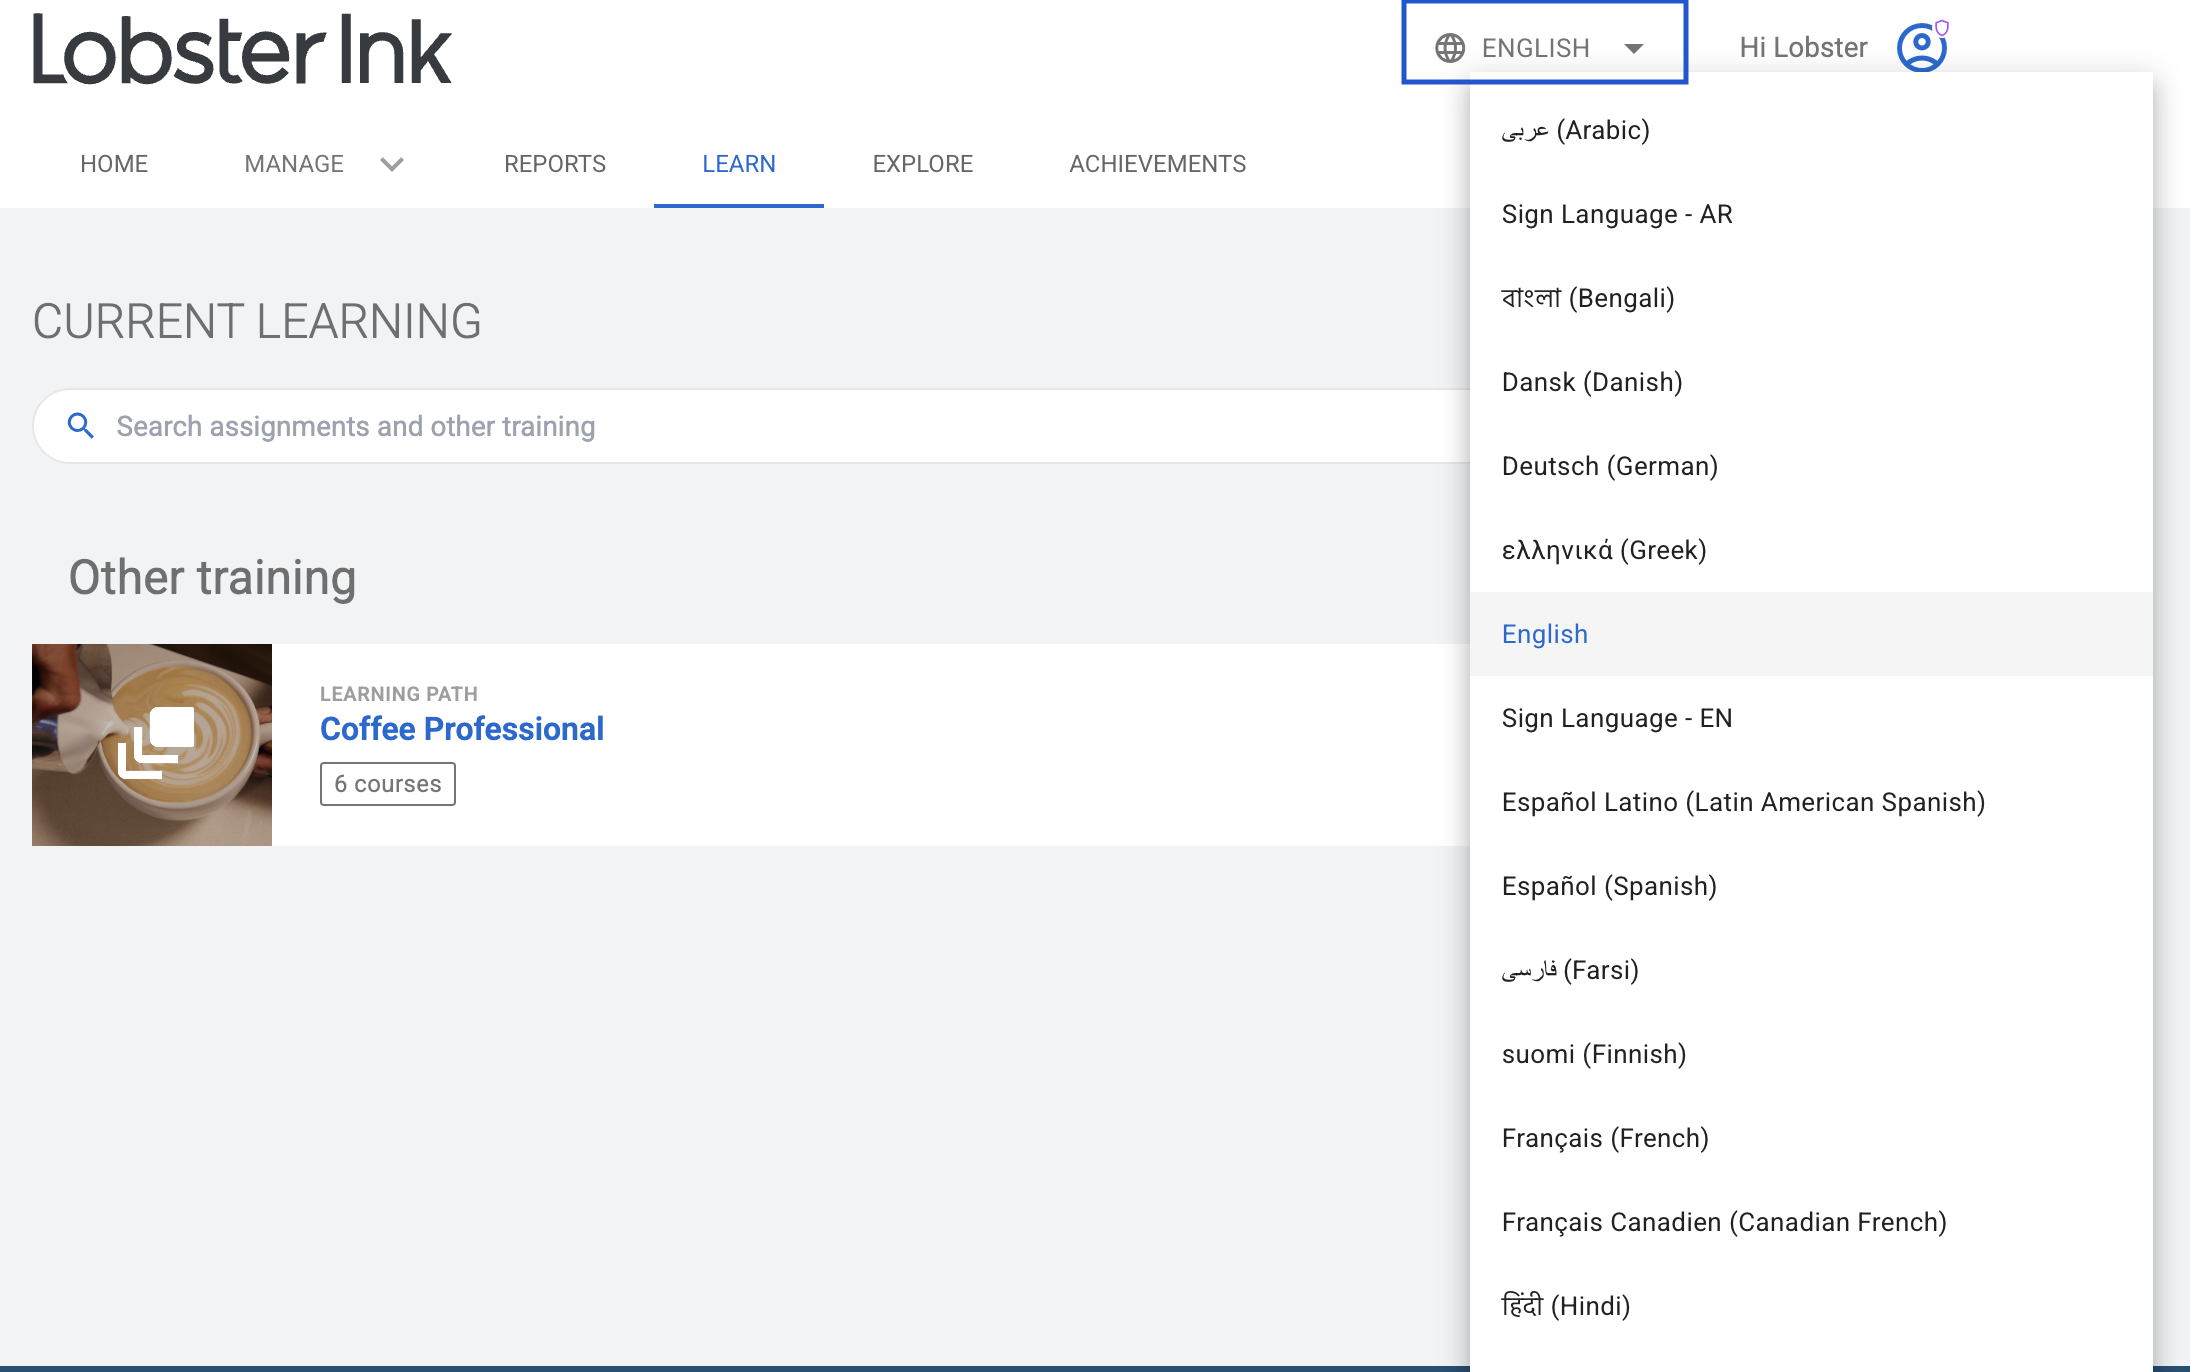Switch to the REPORTS tab
Viewport: 2190px width, 1372px height.
click(555, 164)
